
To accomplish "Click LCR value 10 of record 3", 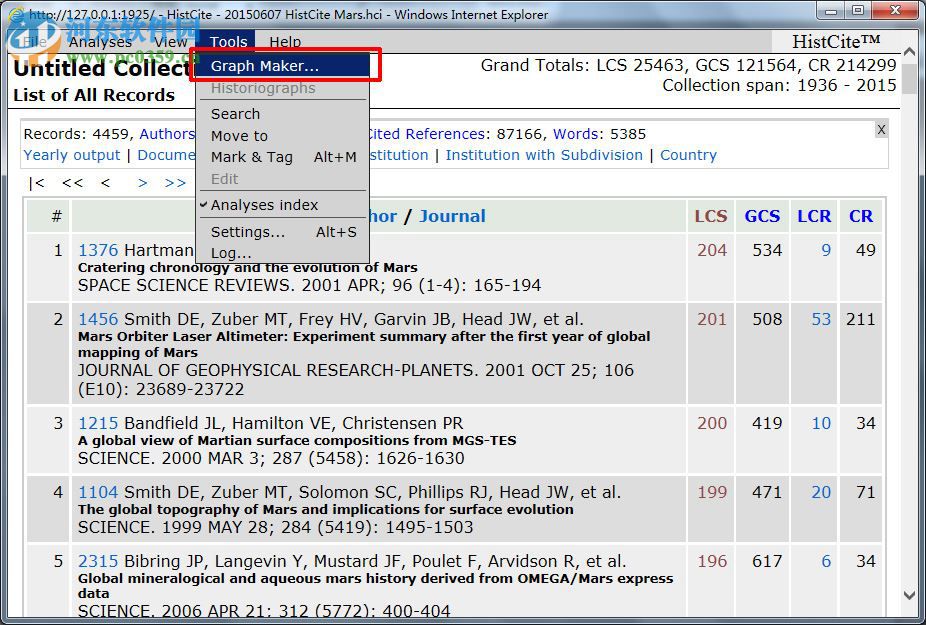I will point(821,424).
